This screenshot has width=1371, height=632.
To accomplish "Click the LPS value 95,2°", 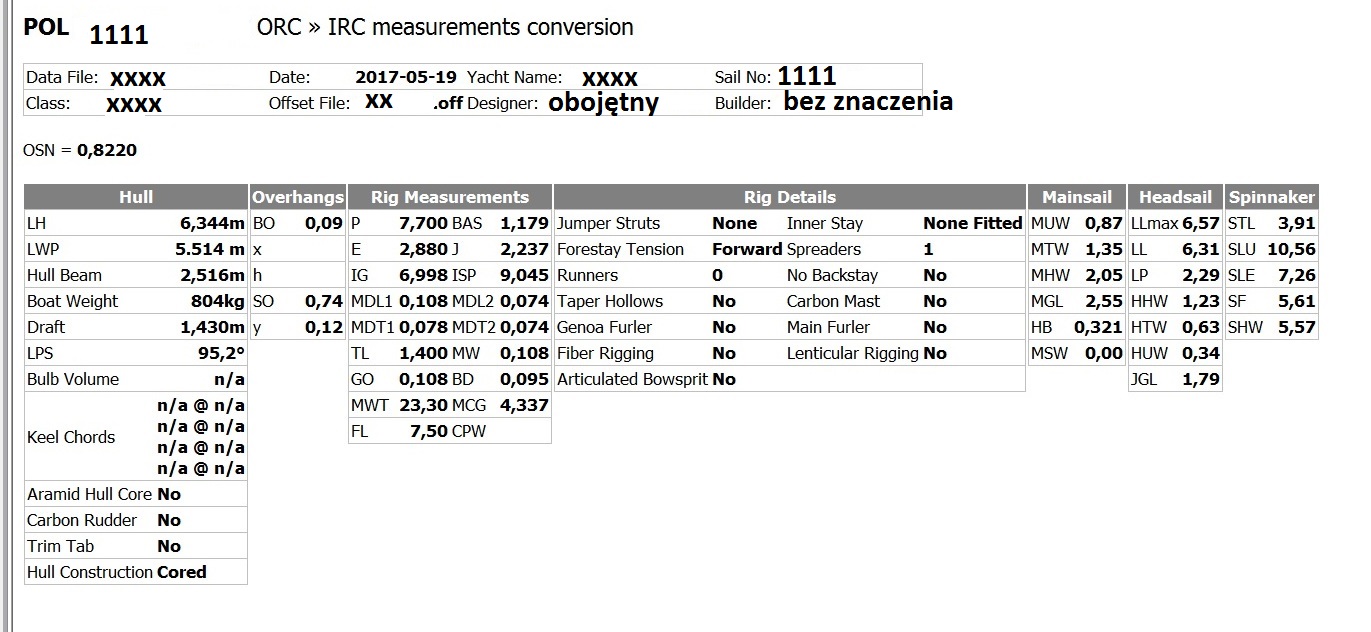I will click(221, 353).
